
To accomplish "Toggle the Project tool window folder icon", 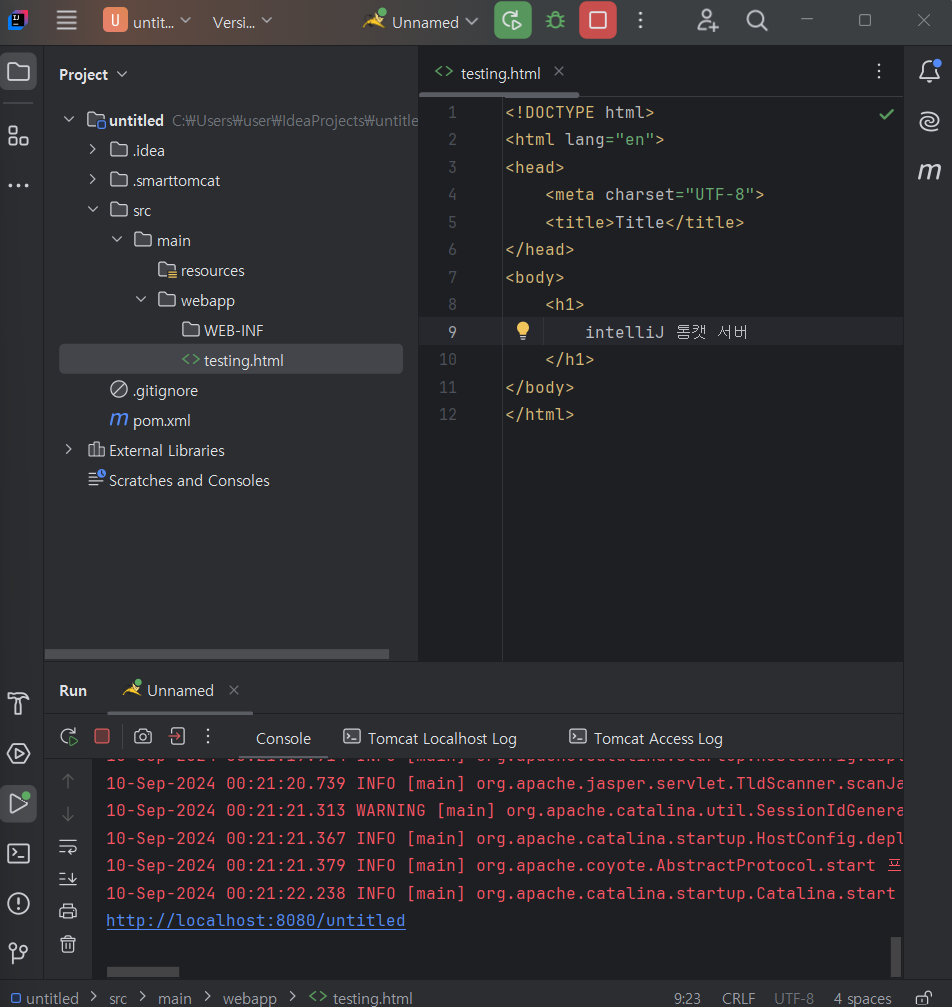I will tap(18, 71).
